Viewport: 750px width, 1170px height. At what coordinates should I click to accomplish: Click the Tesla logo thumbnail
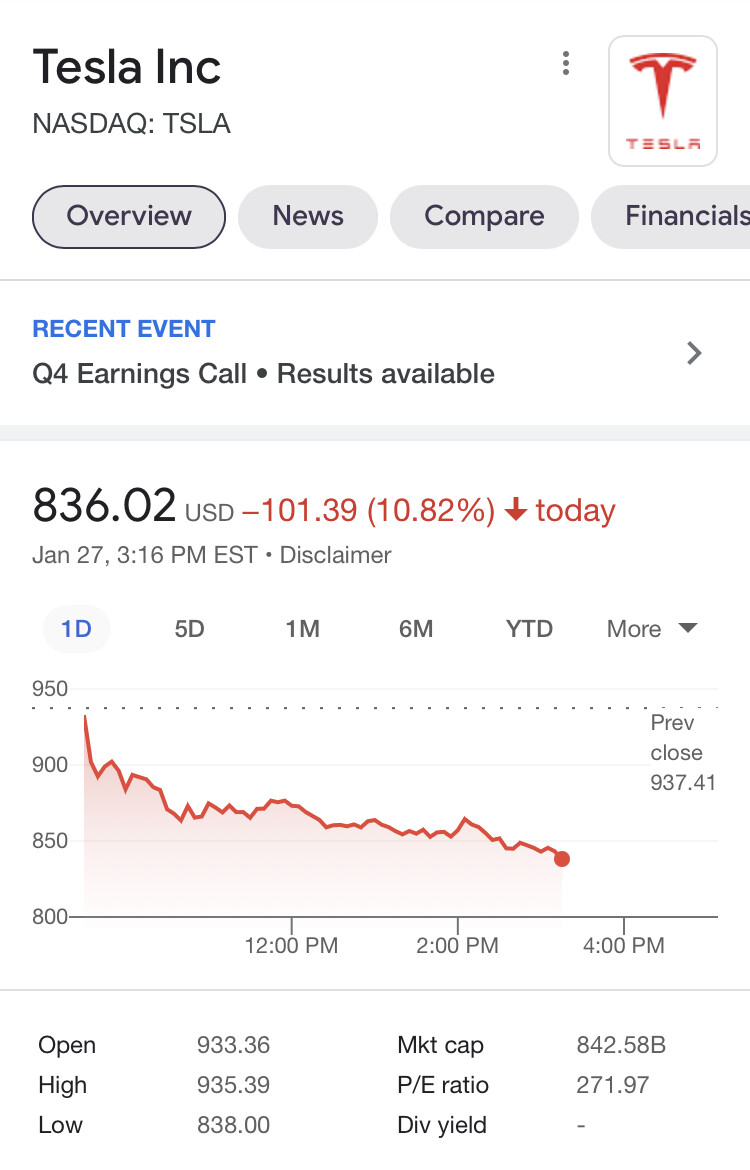[663, 100]
